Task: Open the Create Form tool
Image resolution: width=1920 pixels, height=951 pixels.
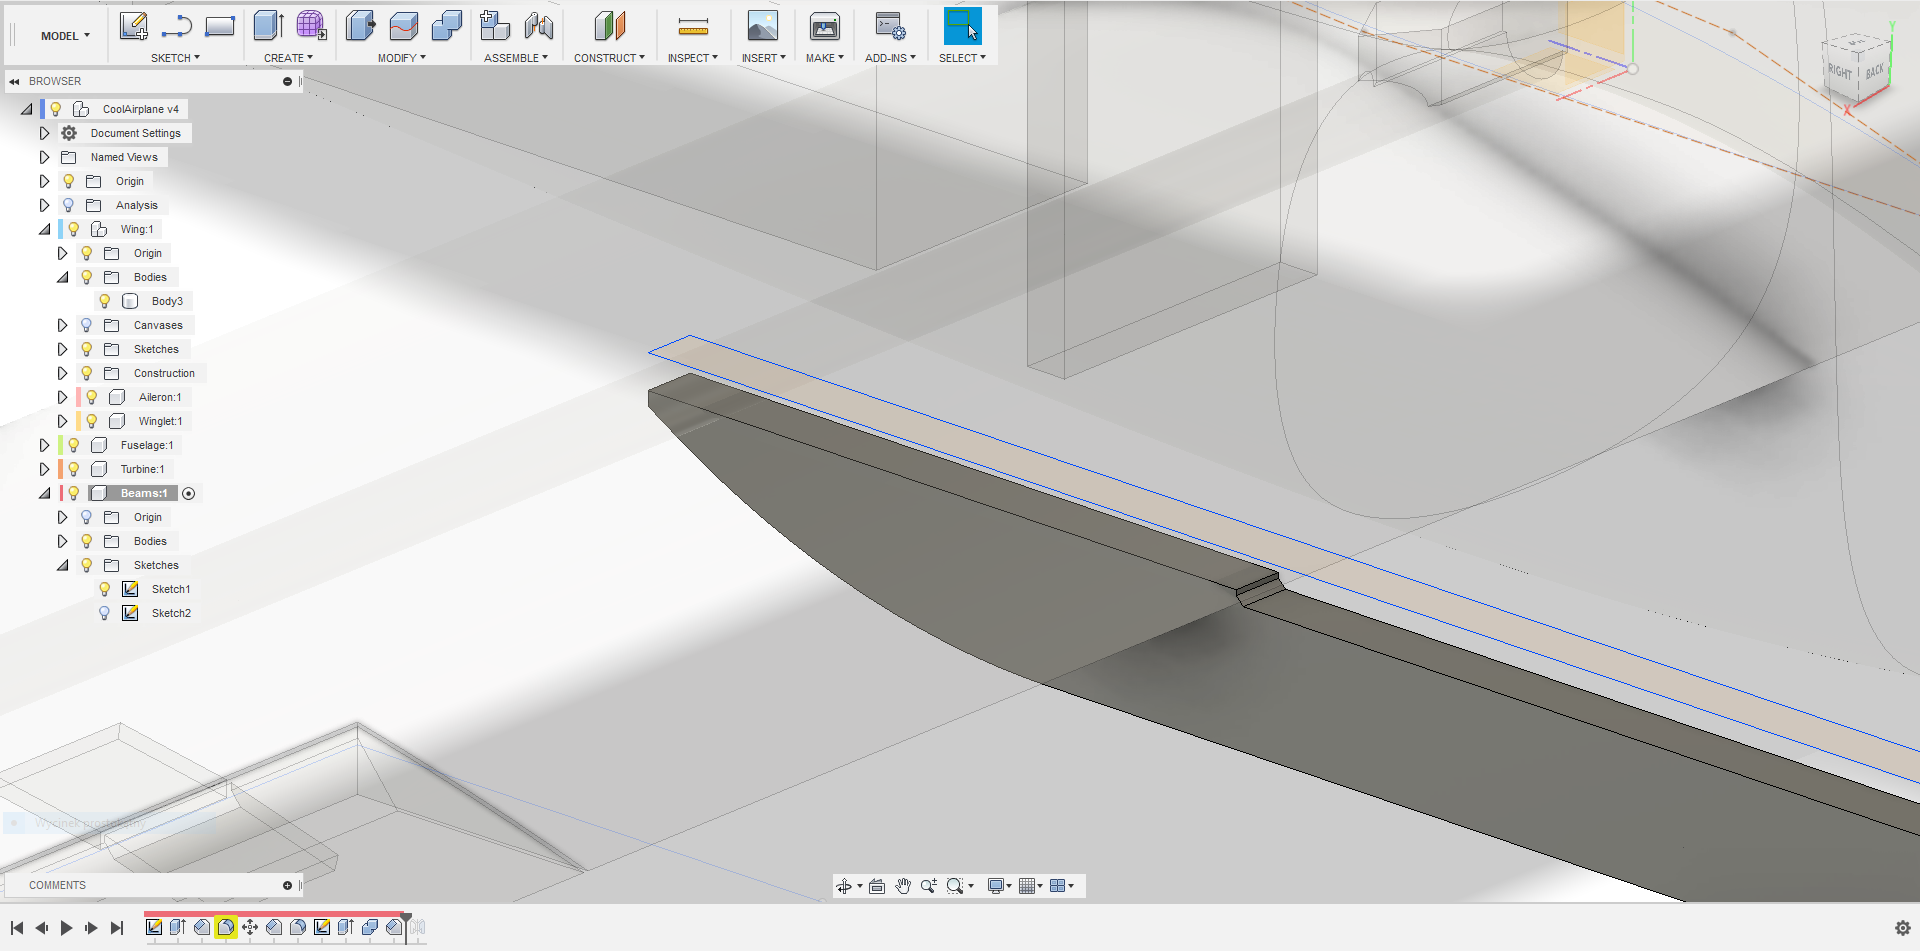Action: pyautogui.click(x=311, y=26)
